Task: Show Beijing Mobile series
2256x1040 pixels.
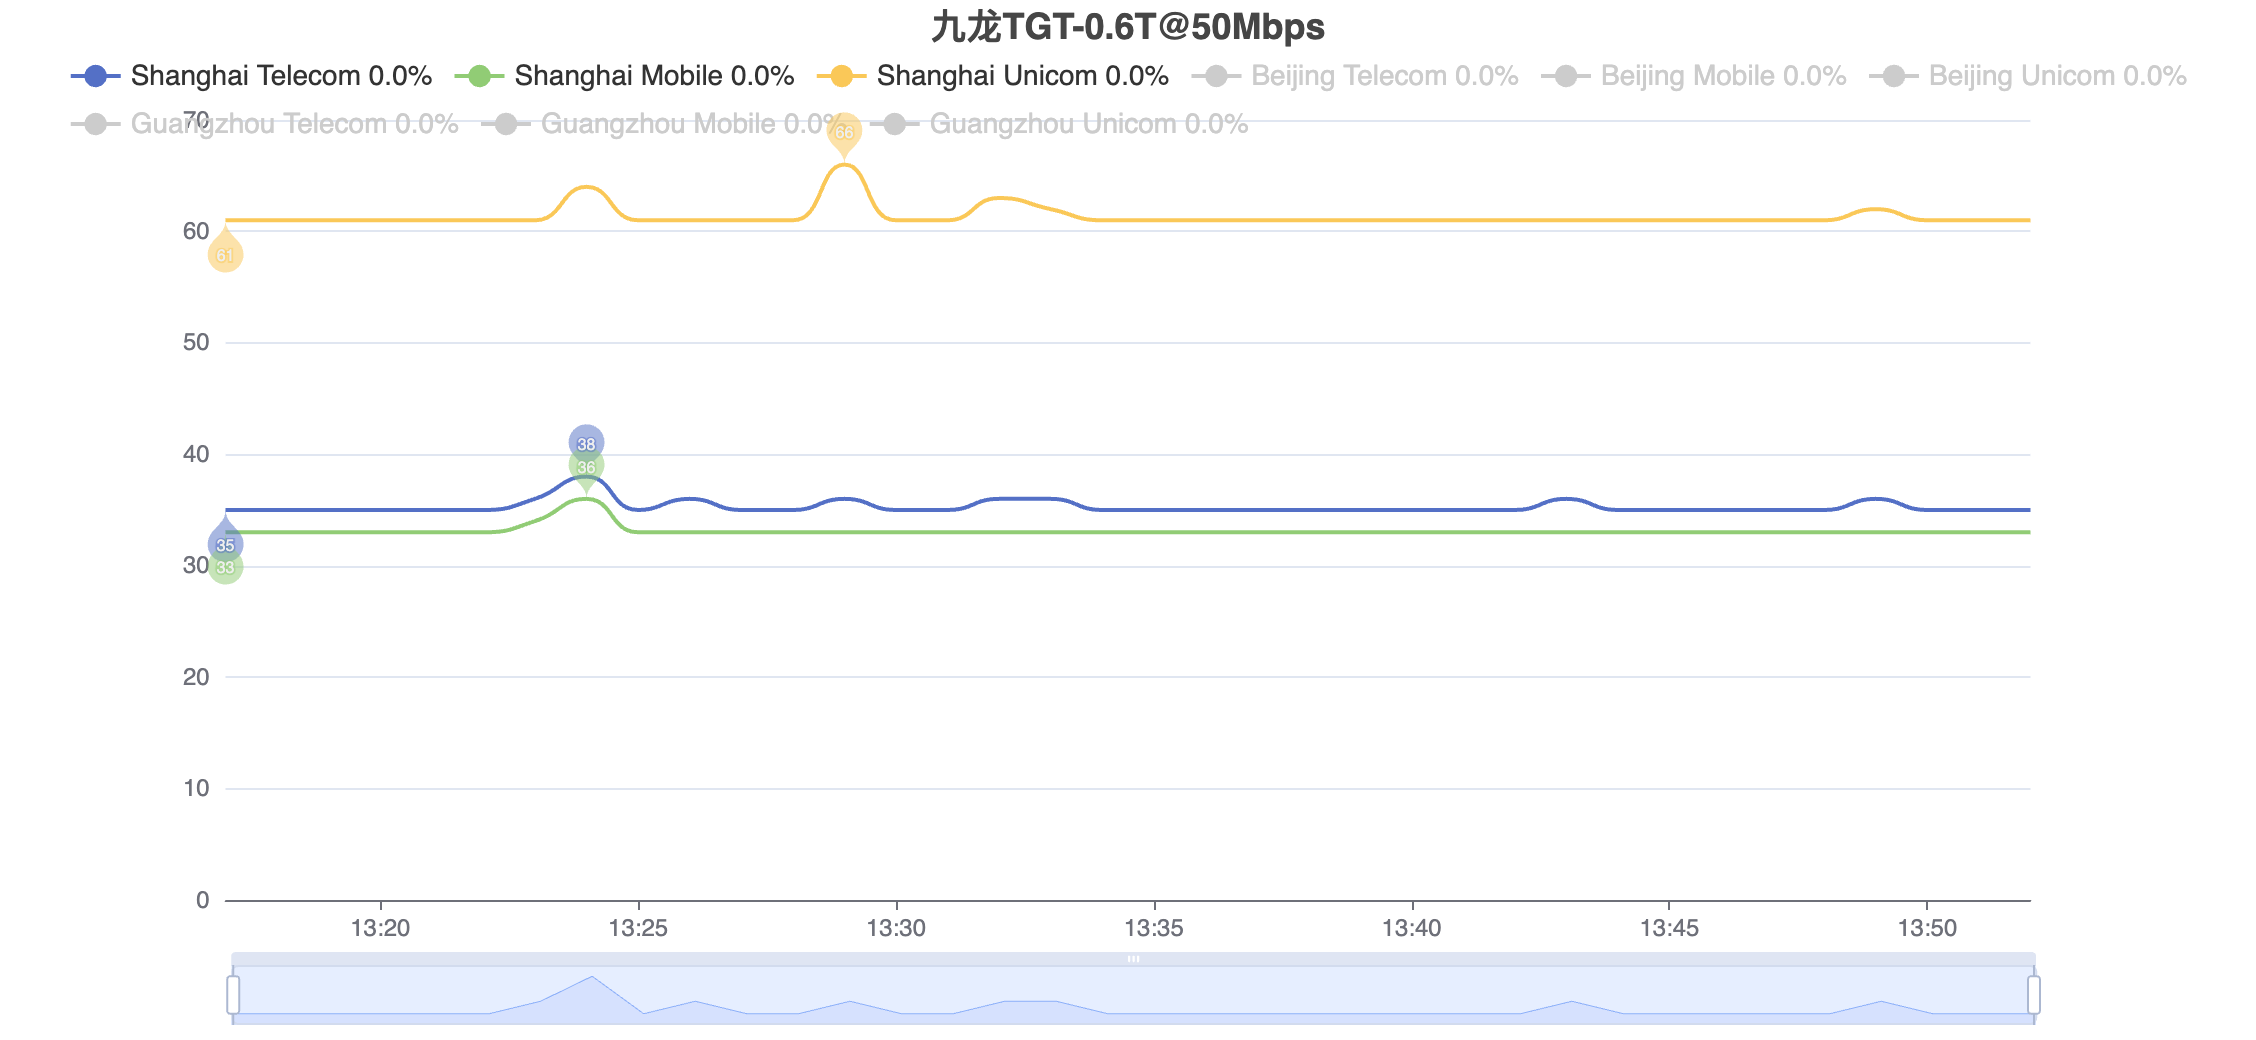Action: [x=1694, y=76]
